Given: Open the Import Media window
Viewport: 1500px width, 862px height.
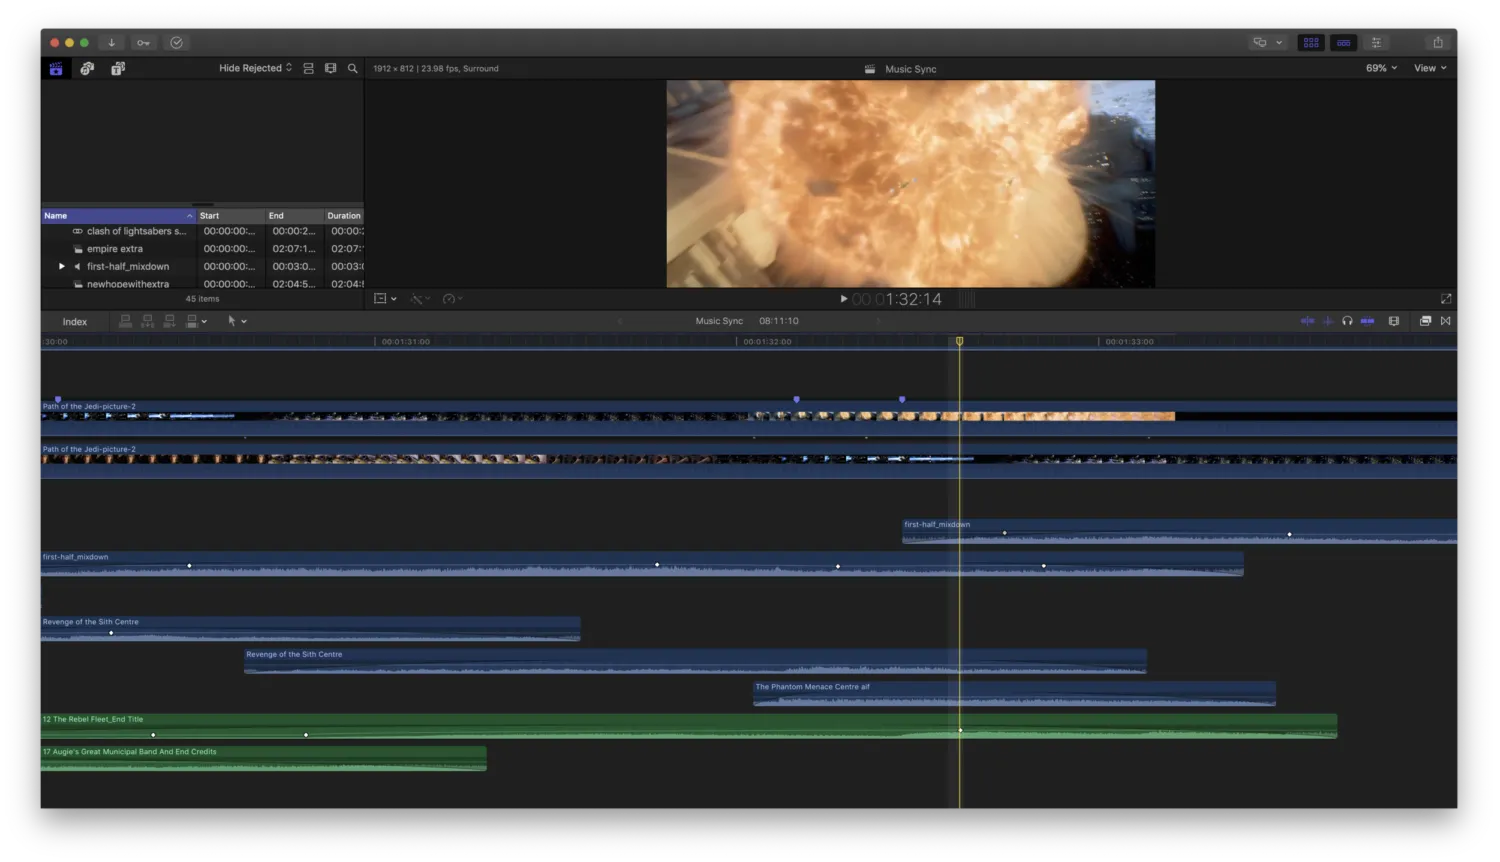Looking at the screenshot, I should (112, 42).
